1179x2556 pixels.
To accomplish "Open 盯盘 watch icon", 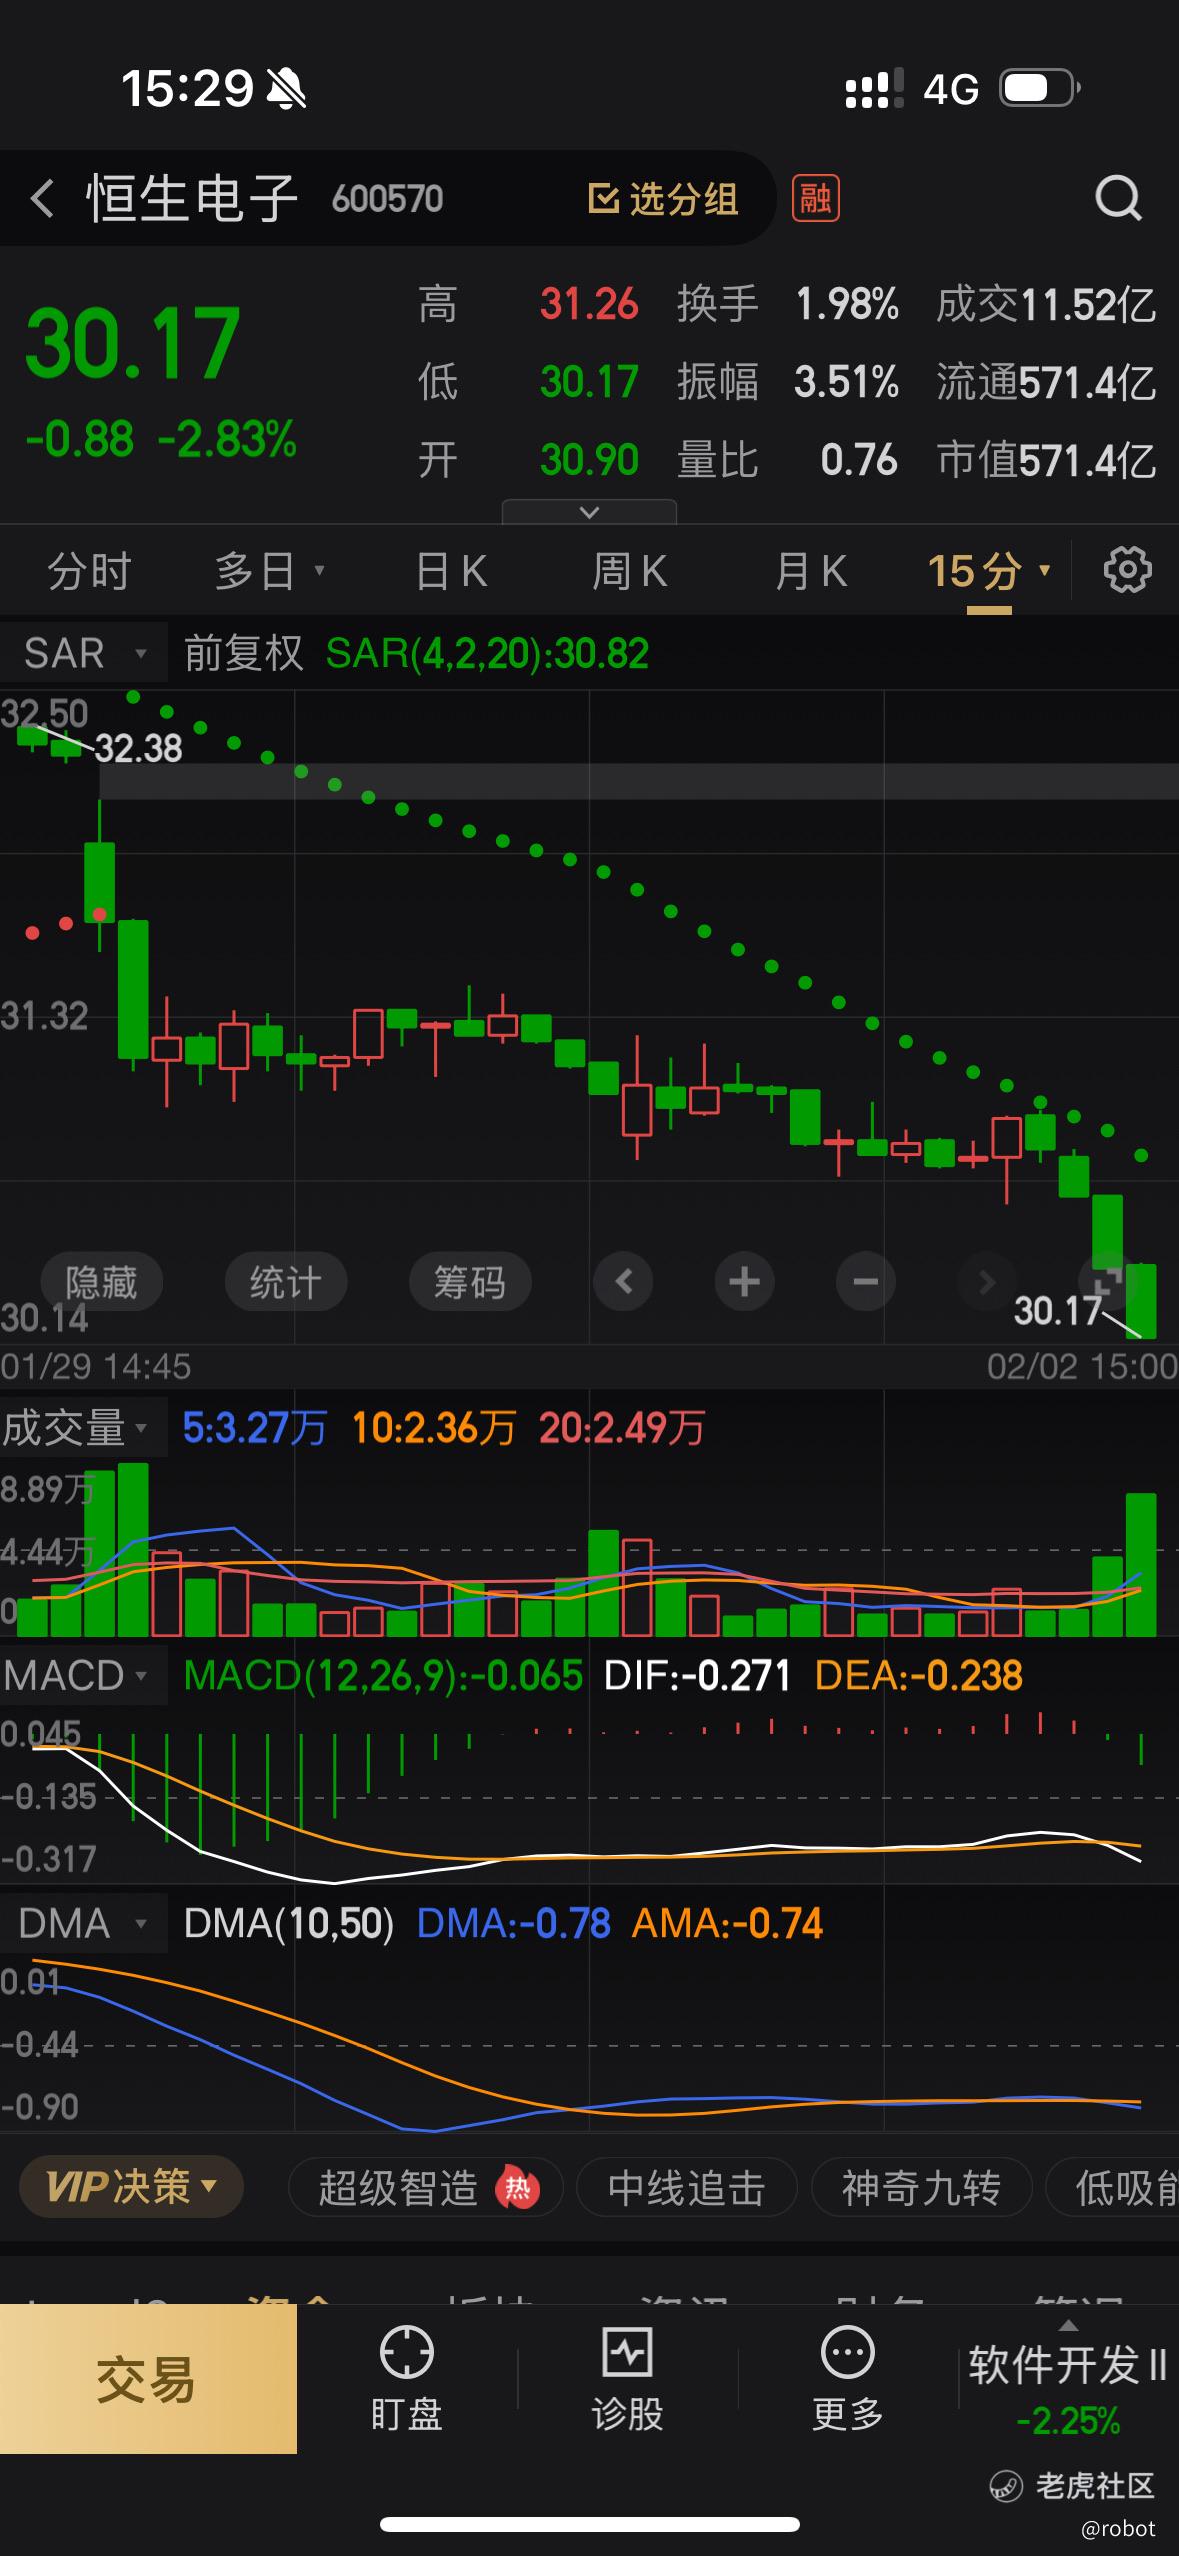I will (x=407, y=2352).
